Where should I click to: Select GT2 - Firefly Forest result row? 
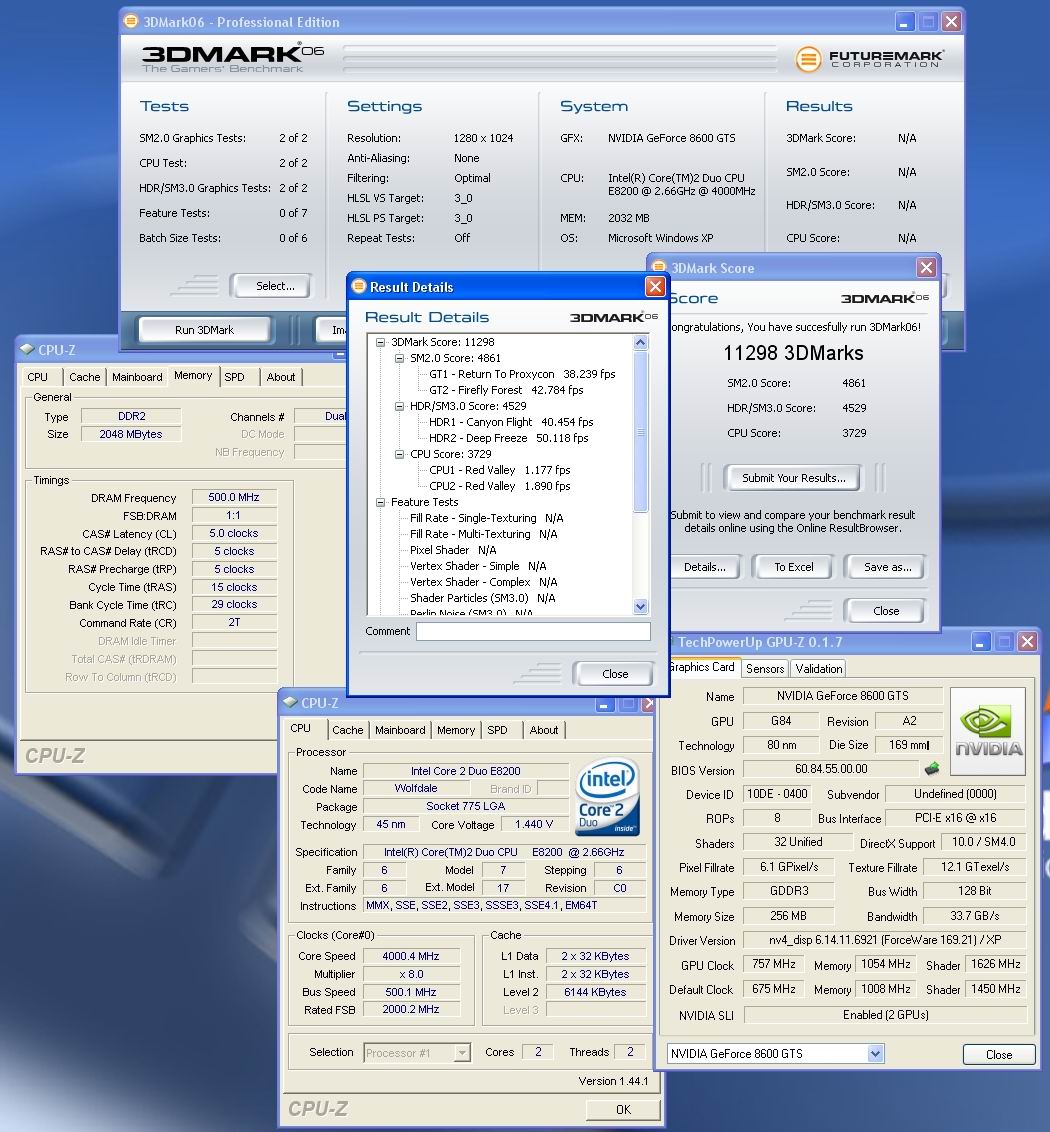click(x=506, y=390)
